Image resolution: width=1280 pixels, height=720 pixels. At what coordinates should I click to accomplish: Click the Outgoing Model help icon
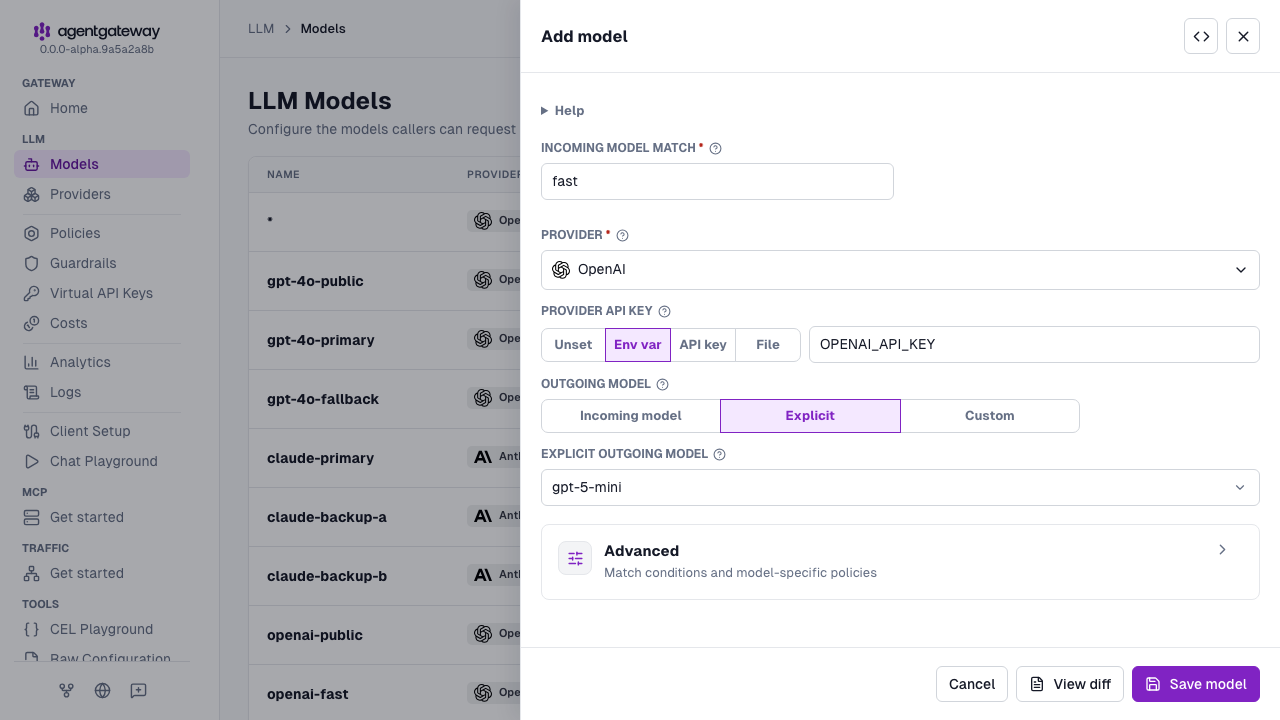click(x=662, y=384)
